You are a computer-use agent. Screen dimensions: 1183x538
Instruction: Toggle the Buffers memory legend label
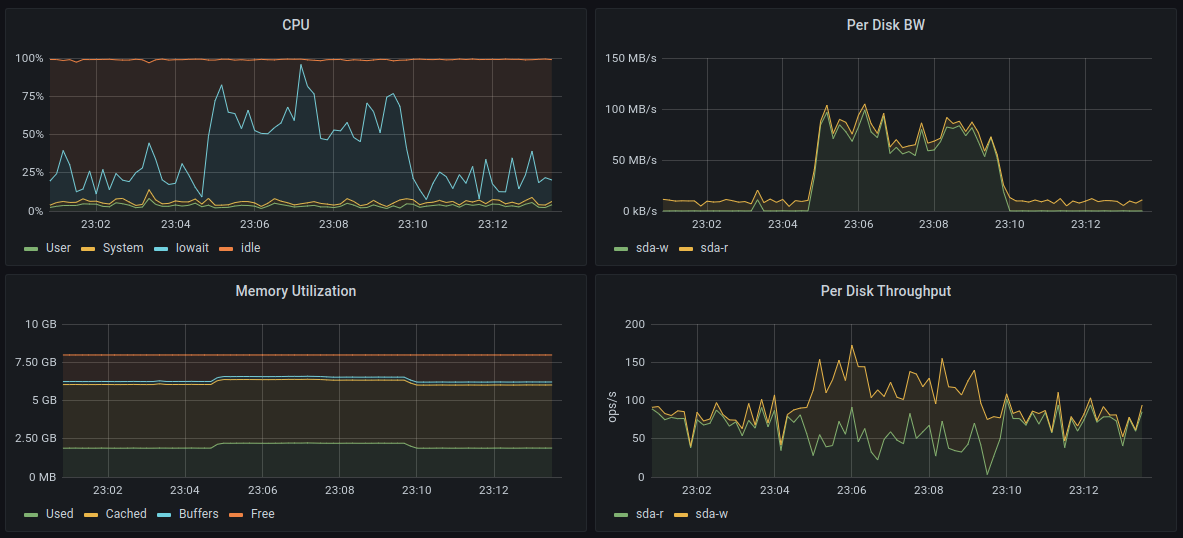click(198, 514)
